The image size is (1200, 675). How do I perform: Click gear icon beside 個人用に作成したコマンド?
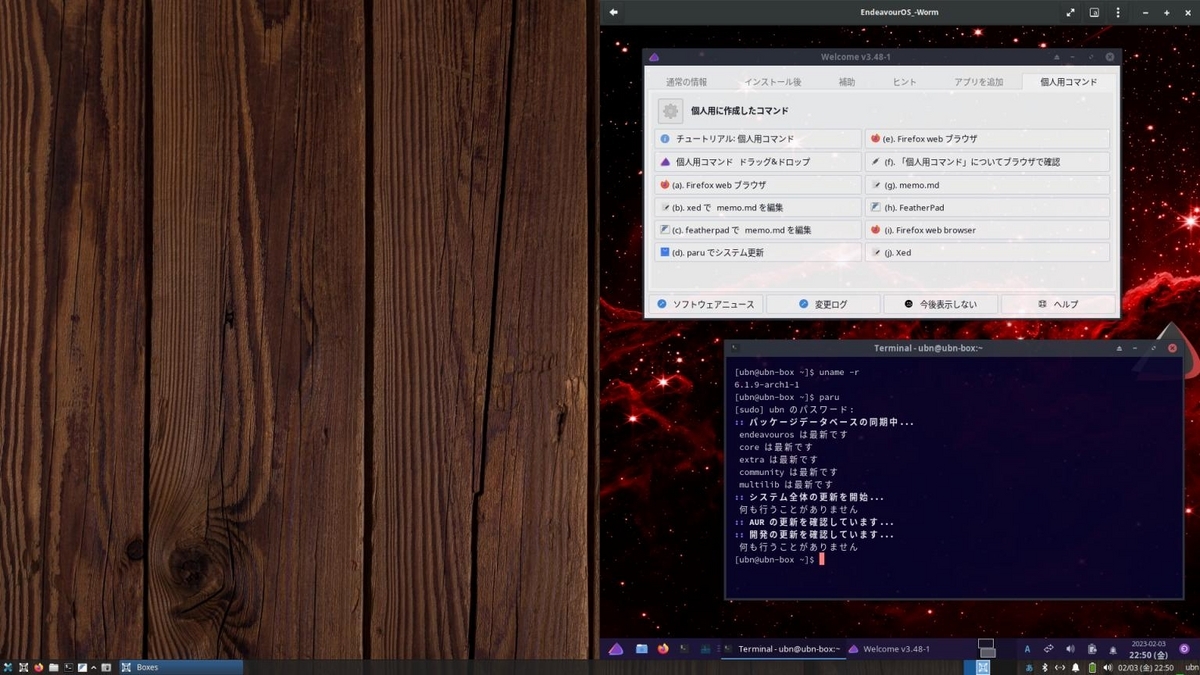tap(670, 111)
